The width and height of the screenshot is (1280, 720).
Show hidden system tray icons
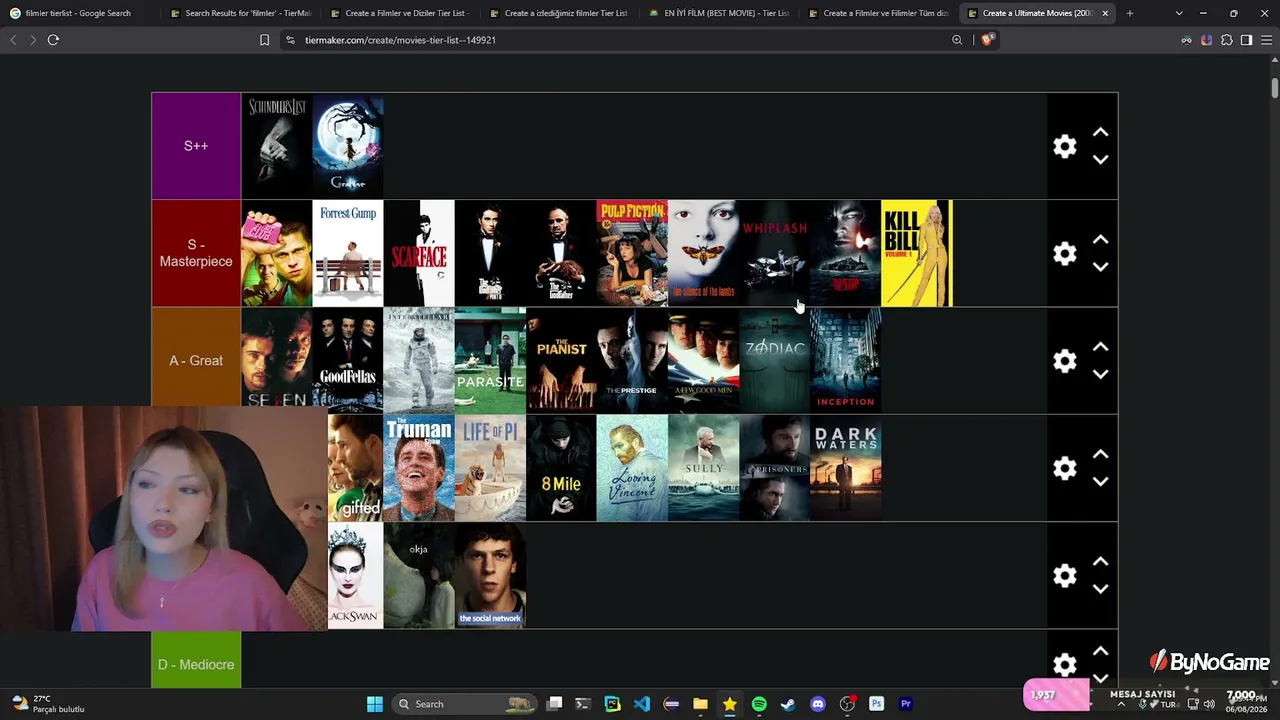[x=1120, y=704]
